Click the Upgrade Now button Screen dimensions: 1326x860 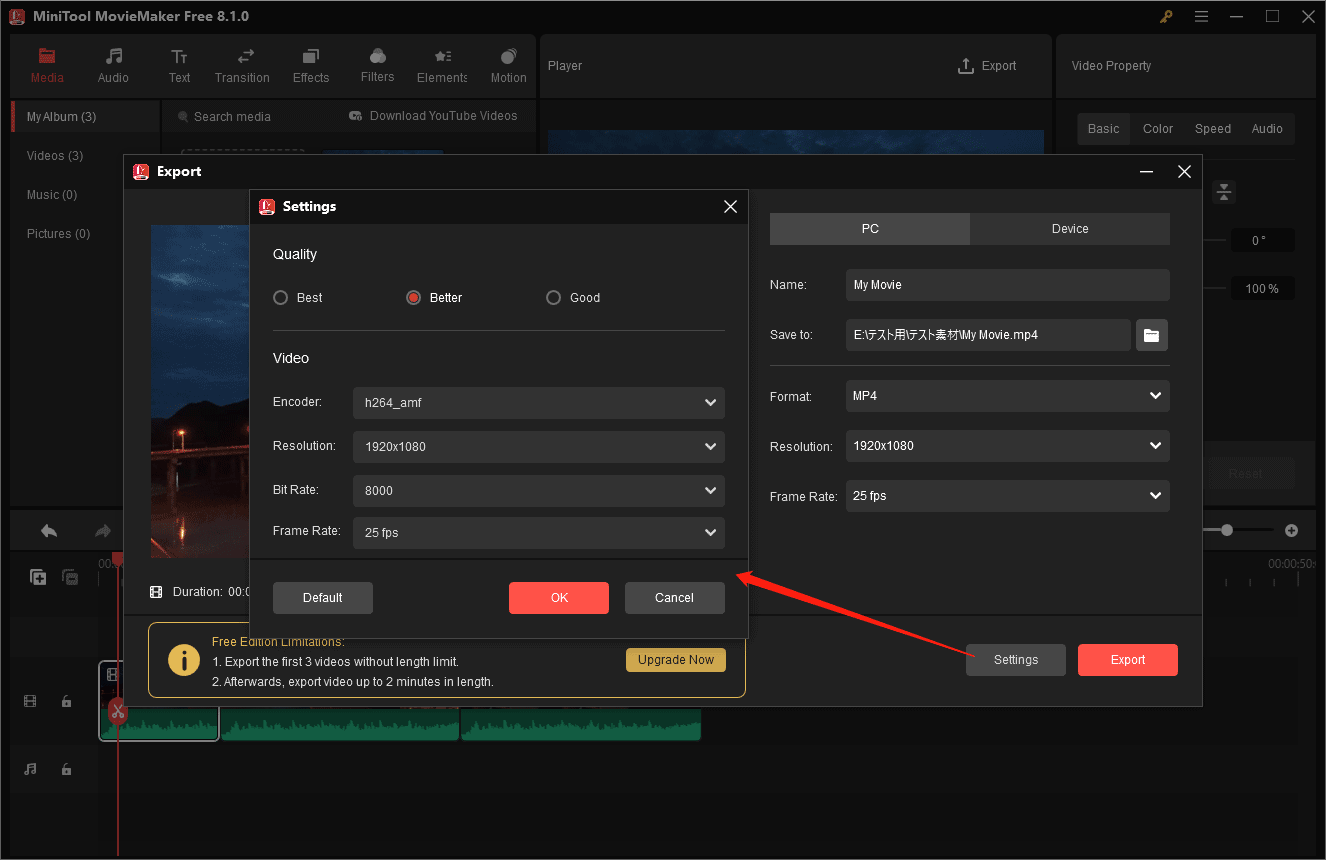[676, 660]
